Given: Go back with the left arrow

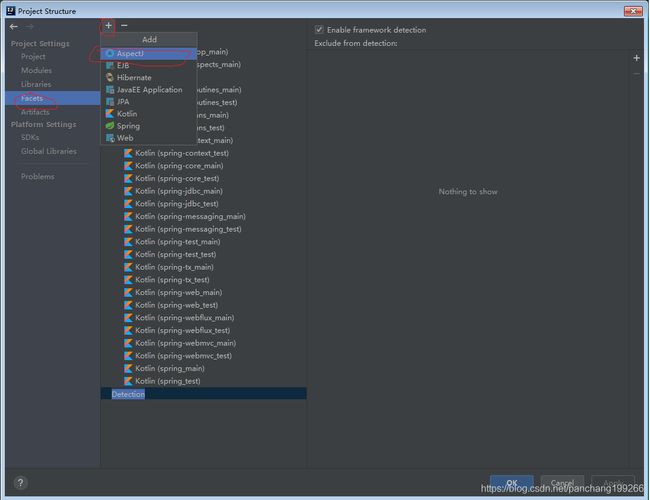Looking at the screenshot, I should point(14,27).
